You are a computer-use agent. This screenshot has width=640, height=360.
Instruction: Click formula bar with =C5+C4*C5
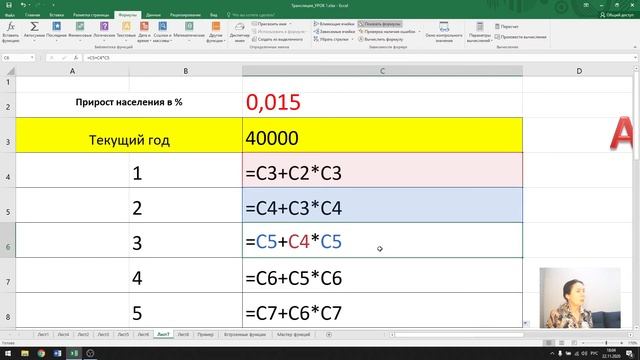359,58
